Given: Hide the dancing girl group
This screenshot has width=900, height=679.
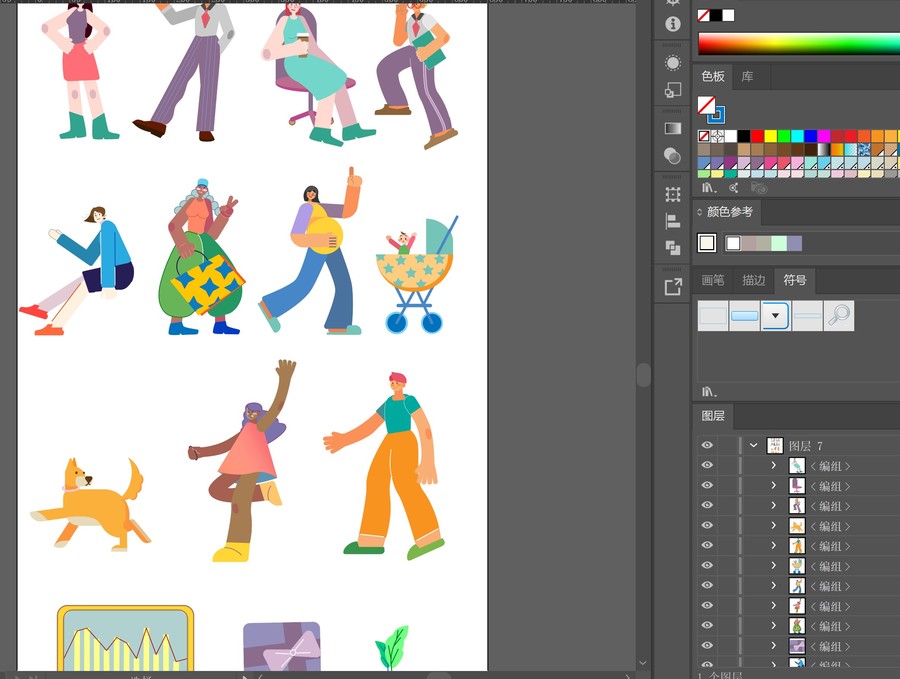Looking at the screenshot, I should (x=707, y=606).
